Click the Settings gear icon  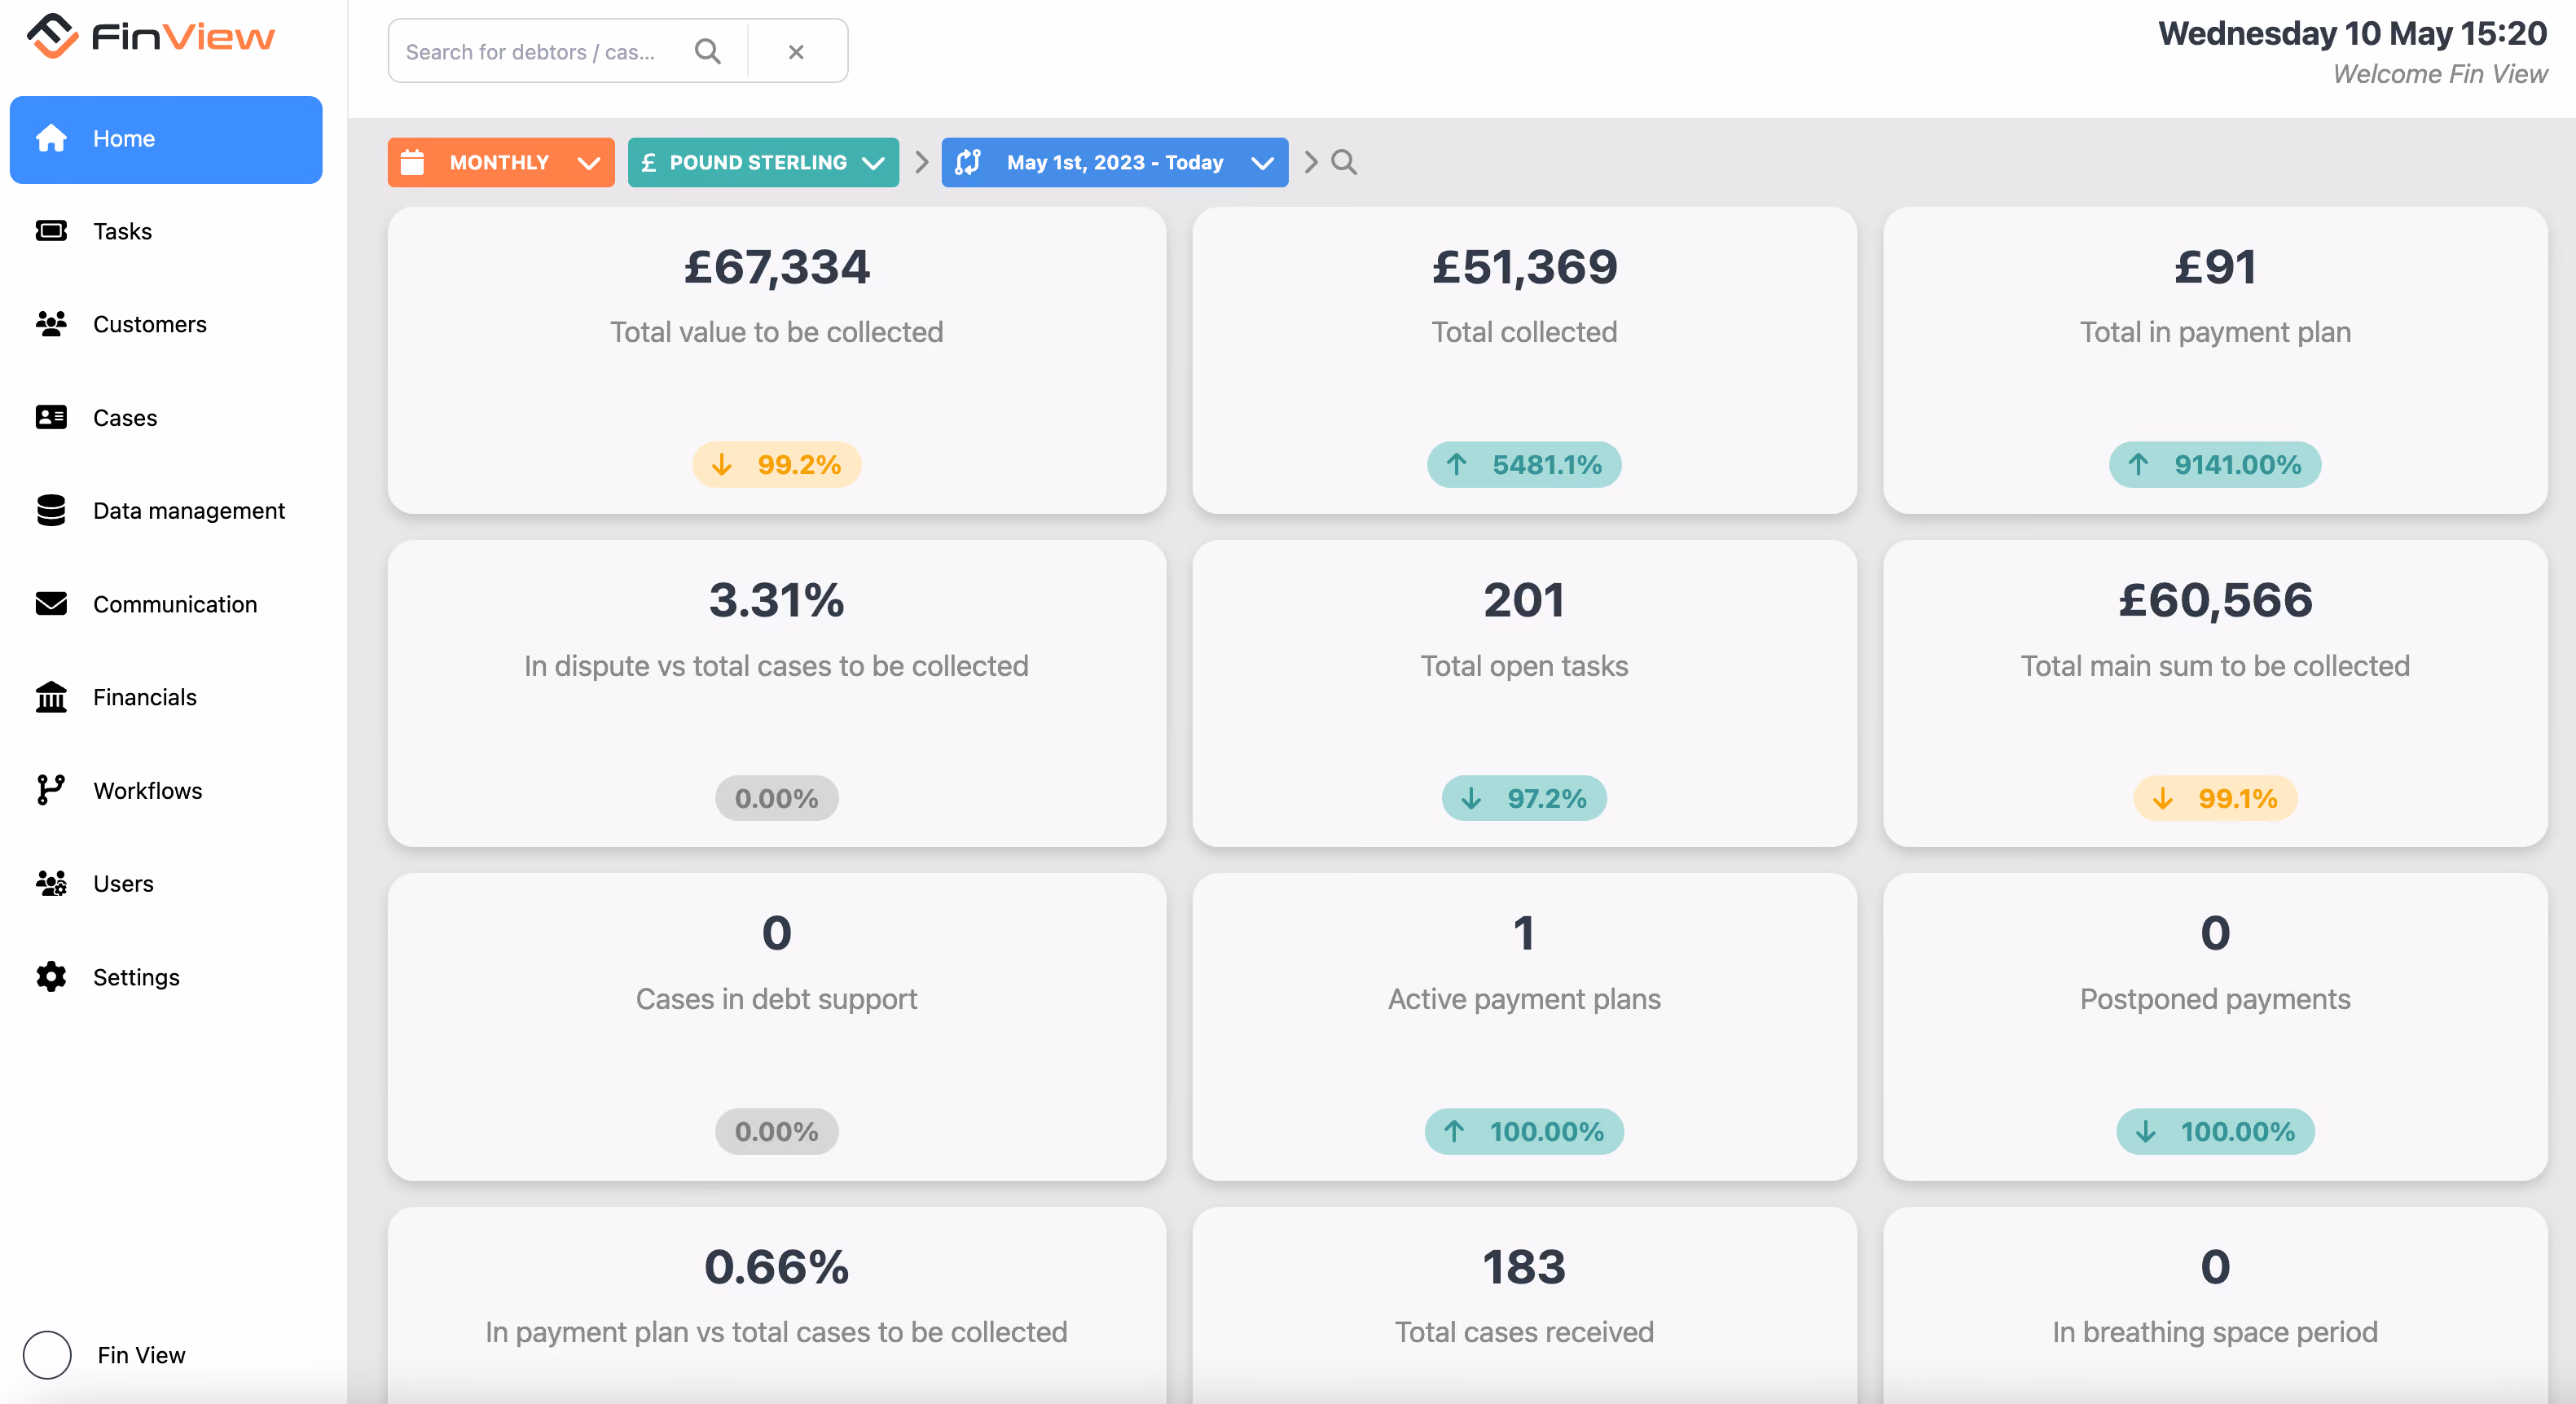pyautogui.click(x=51, y=977)
